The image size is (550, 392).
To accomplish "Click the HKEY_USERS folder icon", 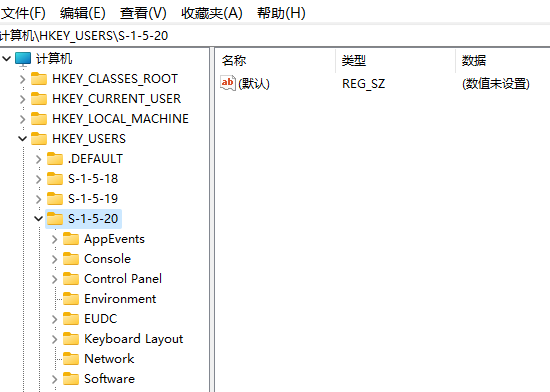I will pyautogui.click(x=39, y=138).
